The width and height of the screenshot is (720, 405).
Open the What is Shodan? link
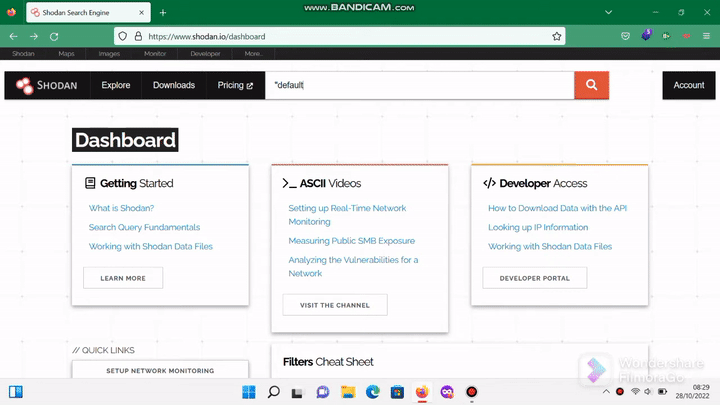coord(121,208)
